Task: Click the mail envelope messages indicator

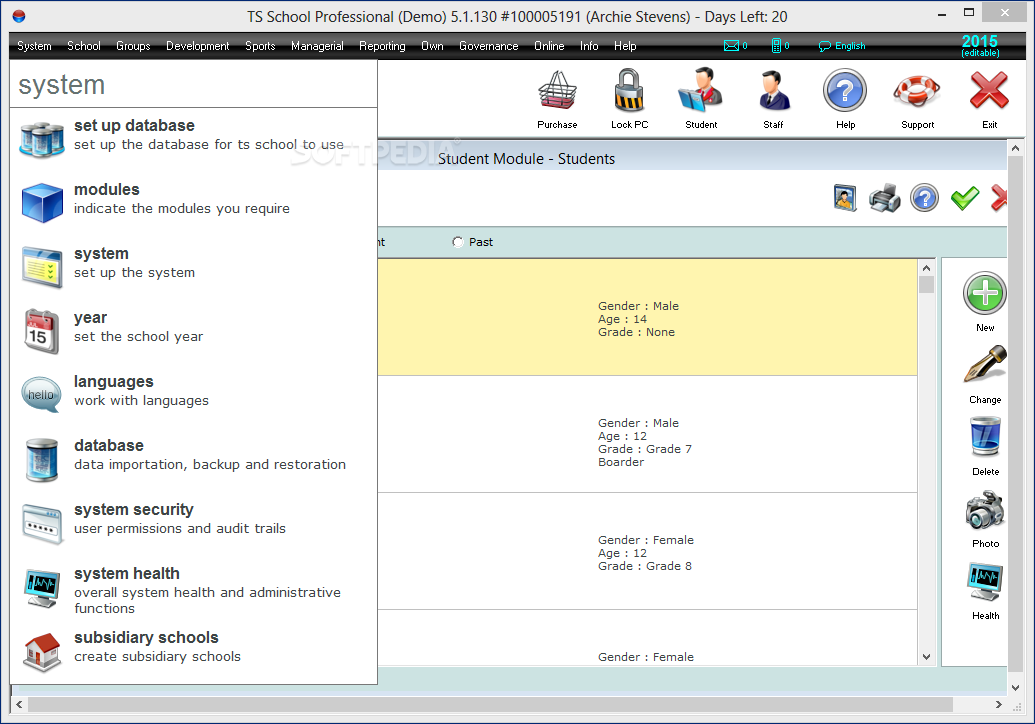Action: pyautogui.click(x=735, y=46)
